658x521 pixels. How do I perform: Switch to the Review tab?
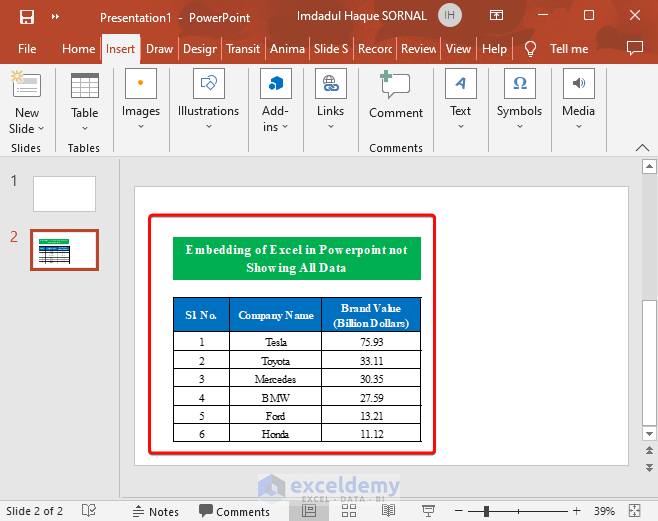click(x=419, y=49)
